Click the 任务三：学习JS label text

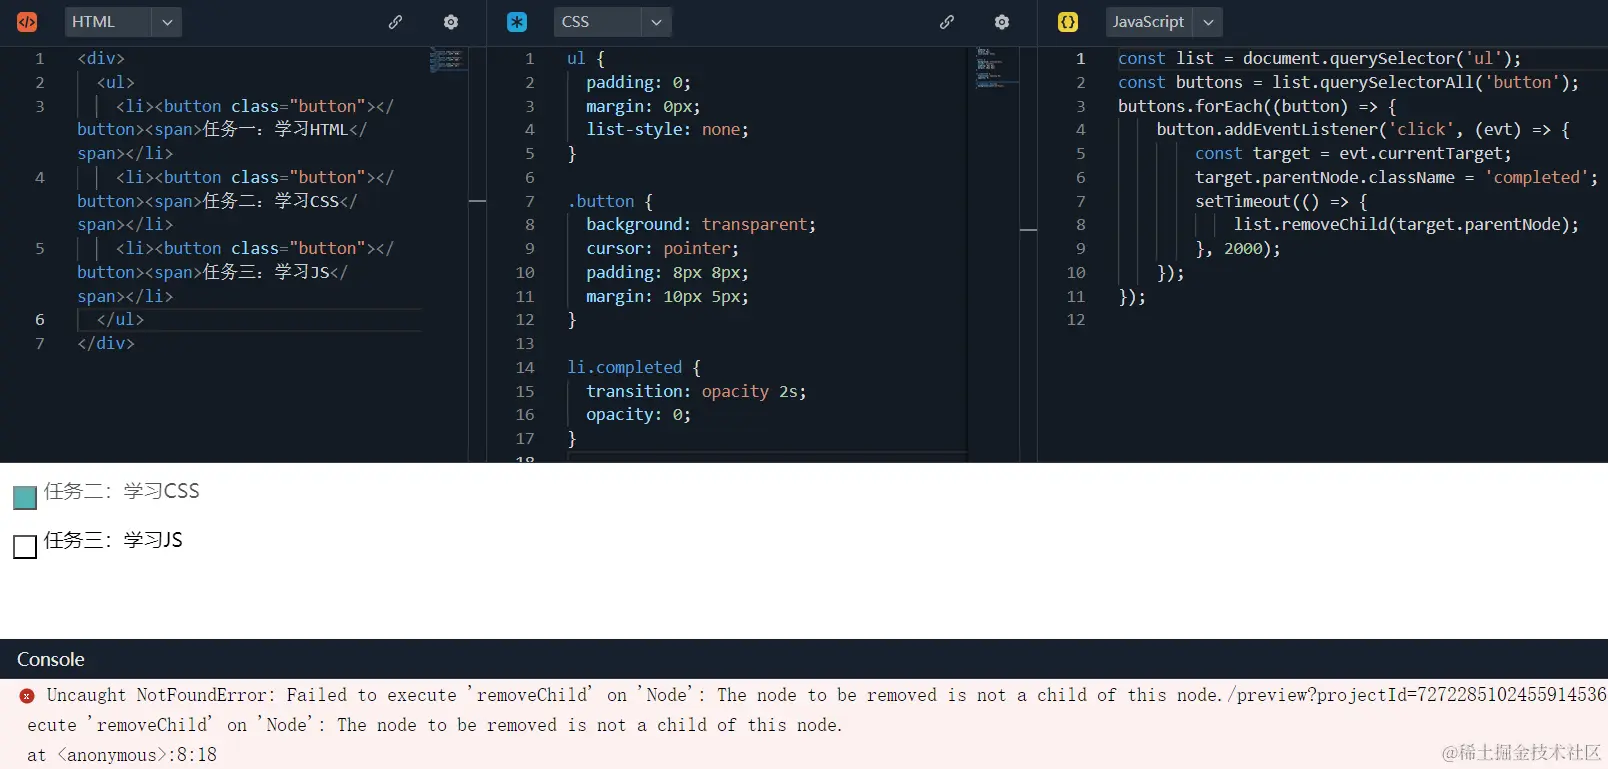113,540
